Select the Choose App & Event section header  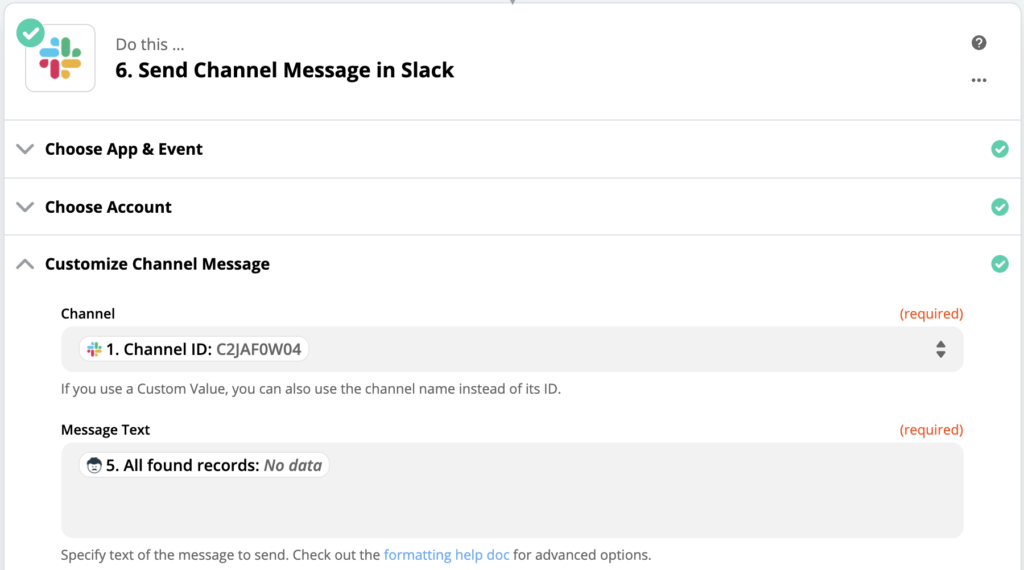click(513, 149)
